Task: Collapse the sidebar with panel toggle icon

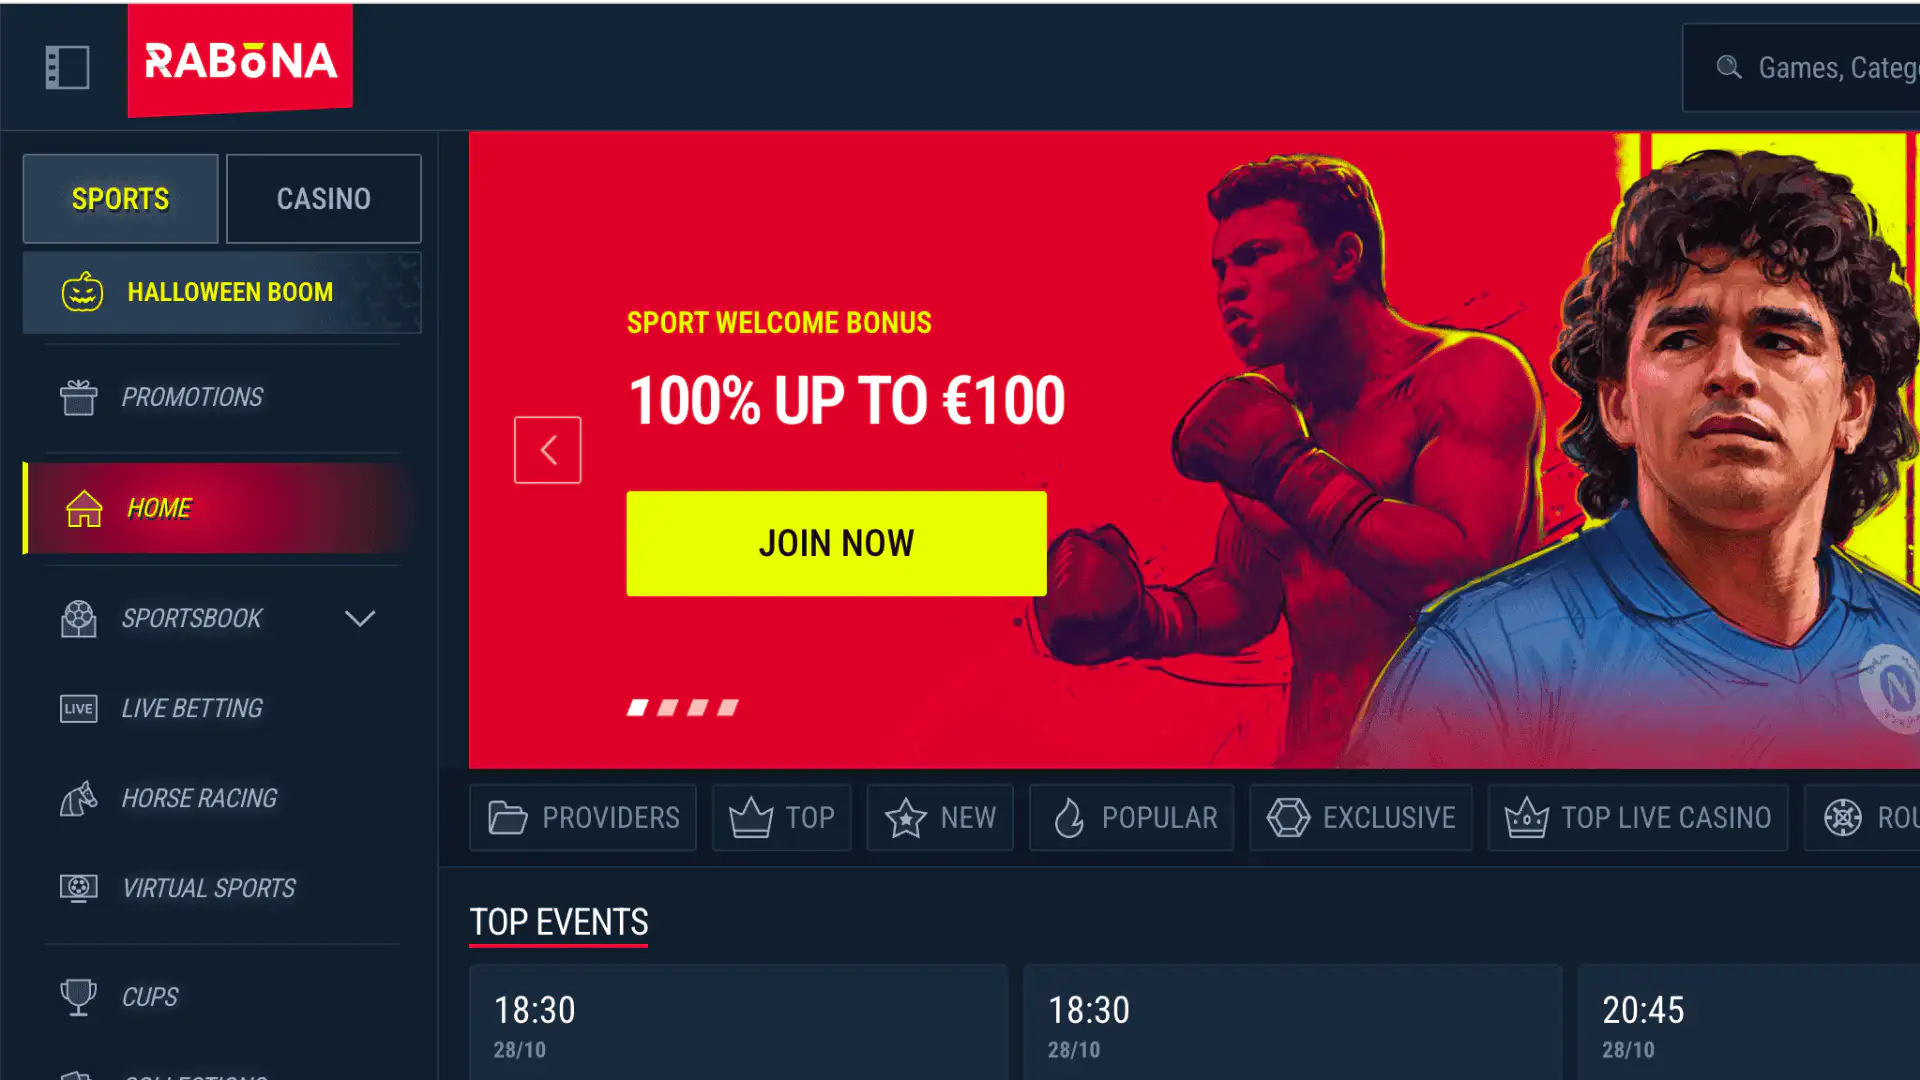Action: (x=67, y=67)
